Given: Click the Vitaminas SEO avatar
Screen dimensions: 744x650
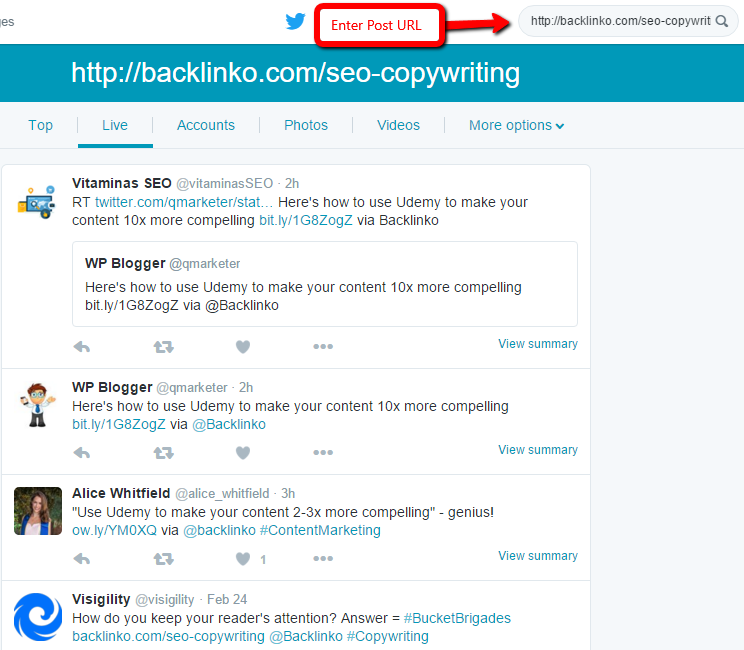Looking at the screenshot, I should pyautogui.click(x=38, y=202).
